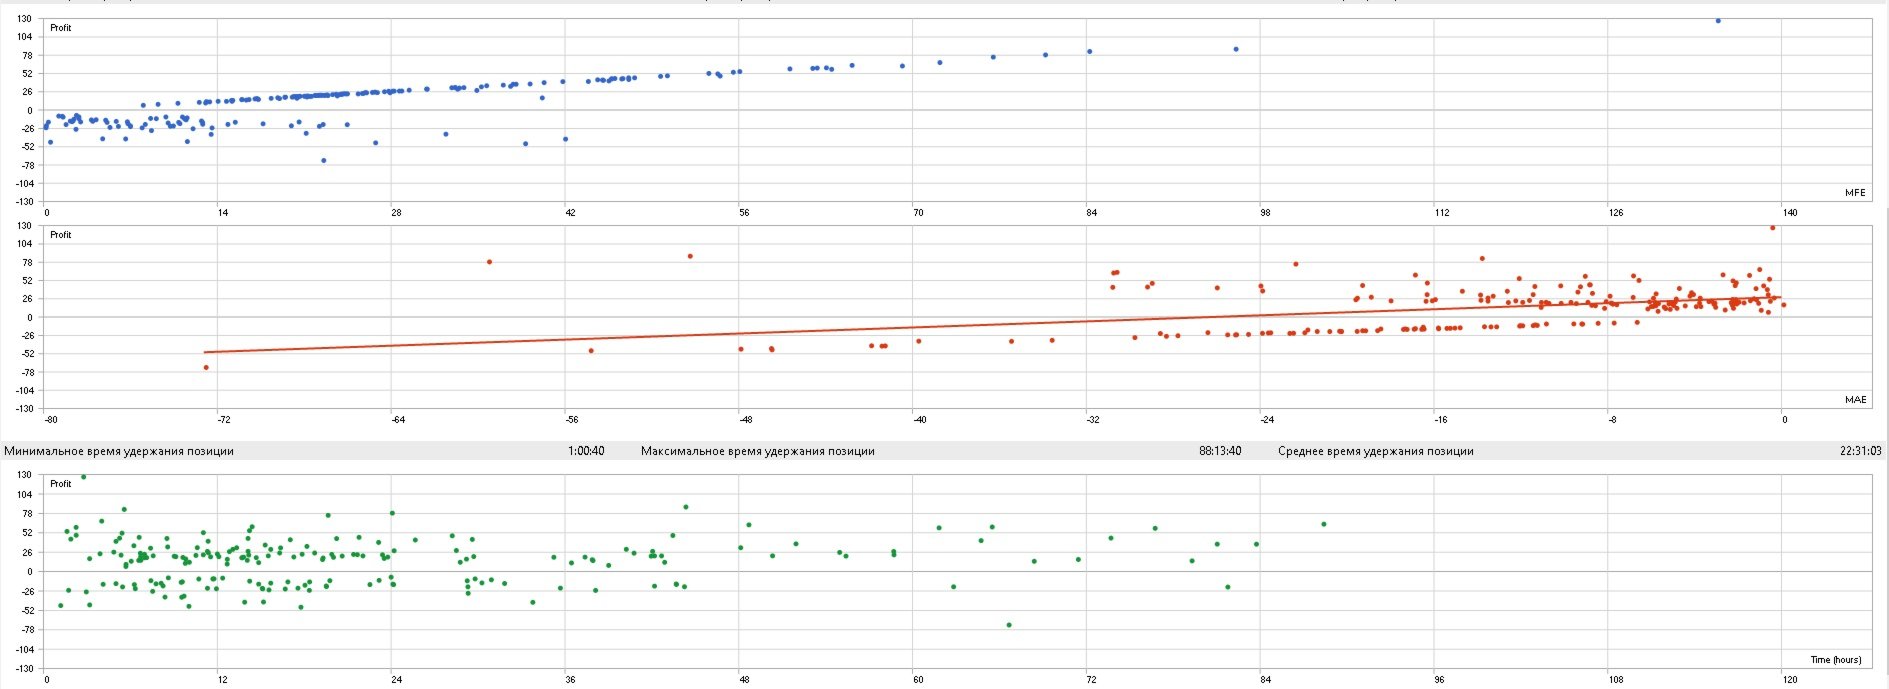Select the top-right blue outlier point near profit 130
This screenshot has height=689, width=1889.
tap(1718, 20)
